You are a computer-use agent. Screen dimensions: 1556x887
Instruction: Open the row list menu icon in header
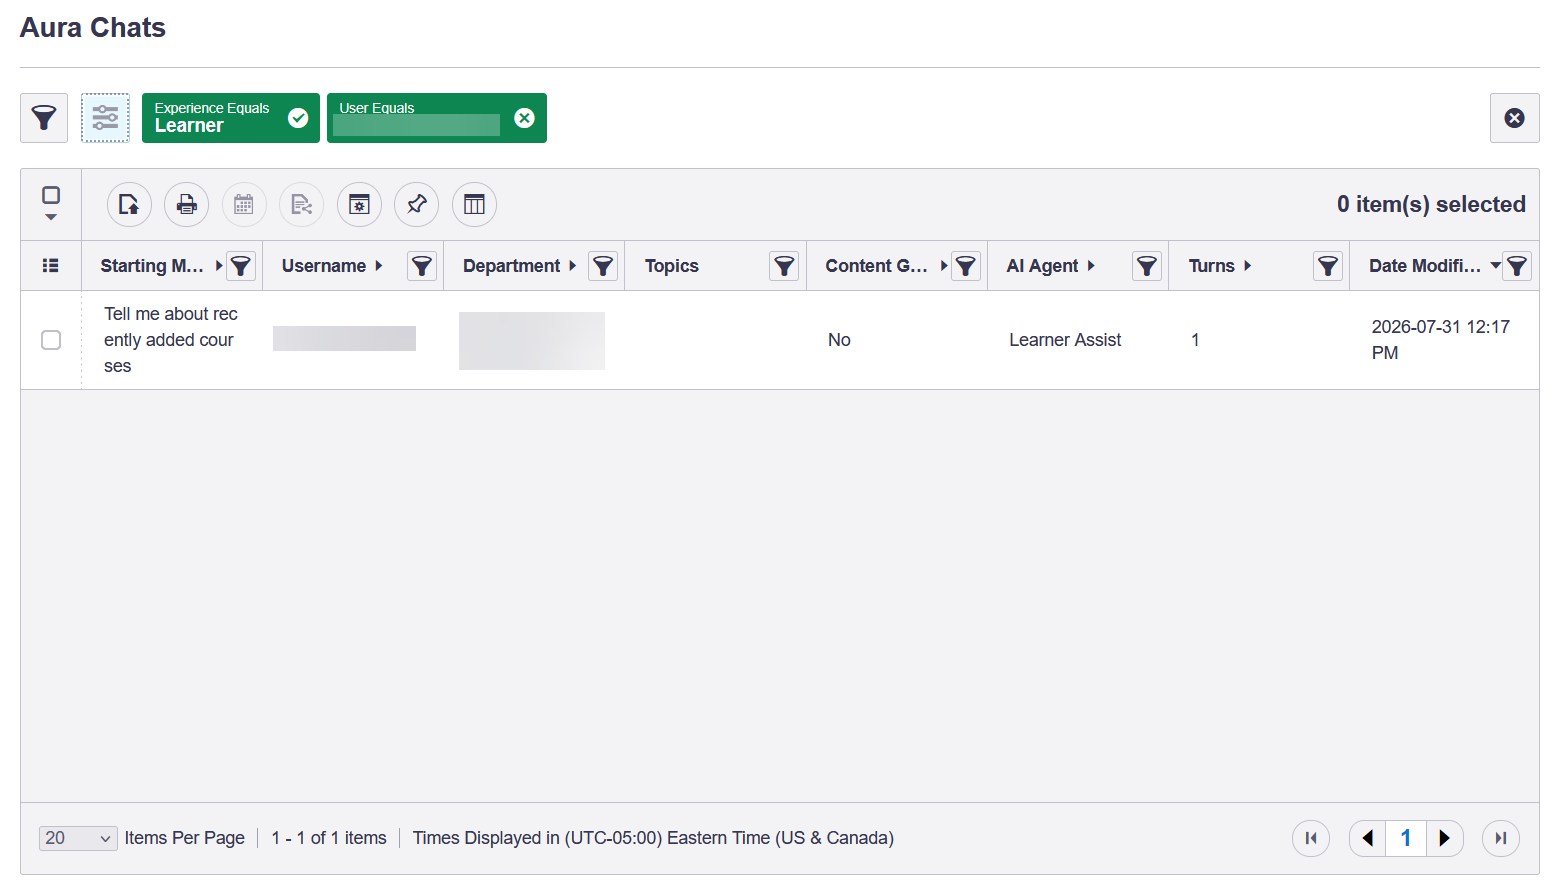pyautogui.click(x=50, y=266)
